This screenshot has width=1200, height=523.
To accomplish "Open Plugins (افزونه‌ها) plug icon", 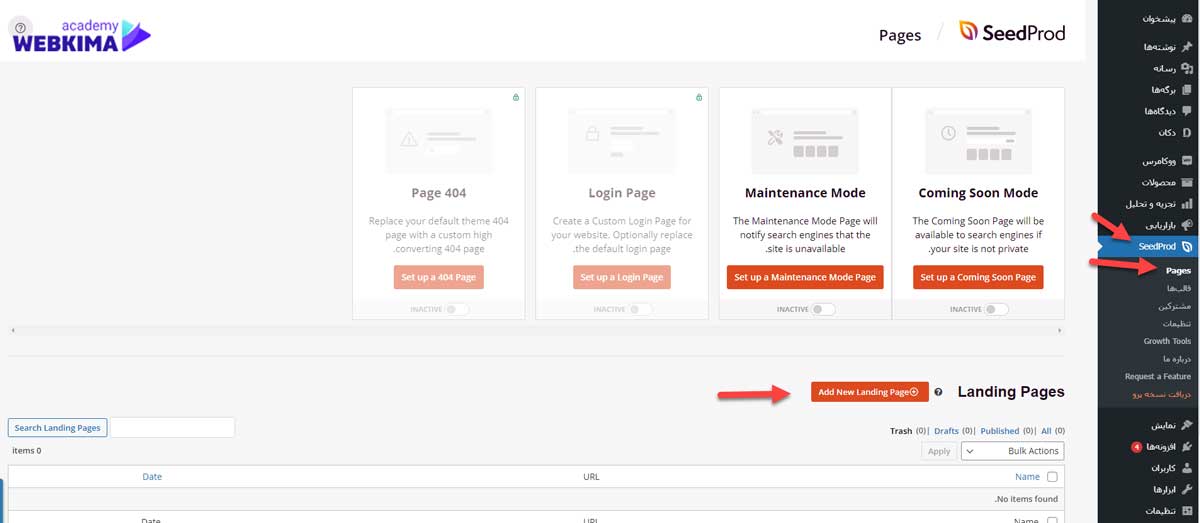I will (x=1186, y=446).
